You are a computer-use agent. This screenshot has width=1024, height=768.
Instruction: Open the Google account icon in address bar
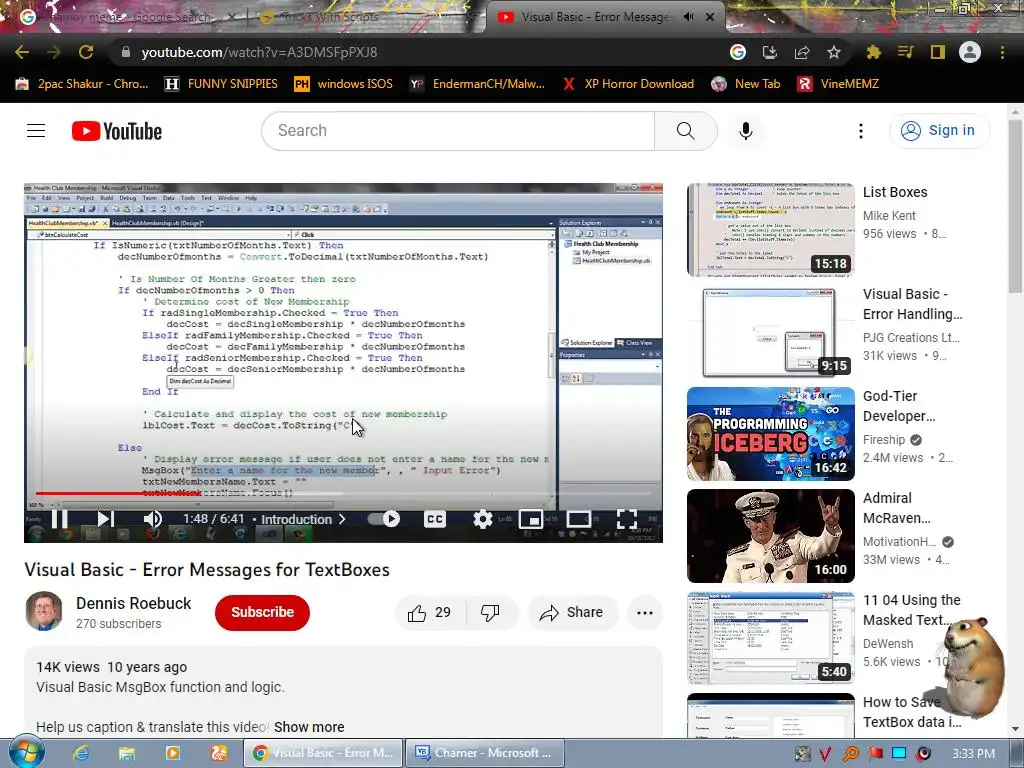click(x=738, y=52)
